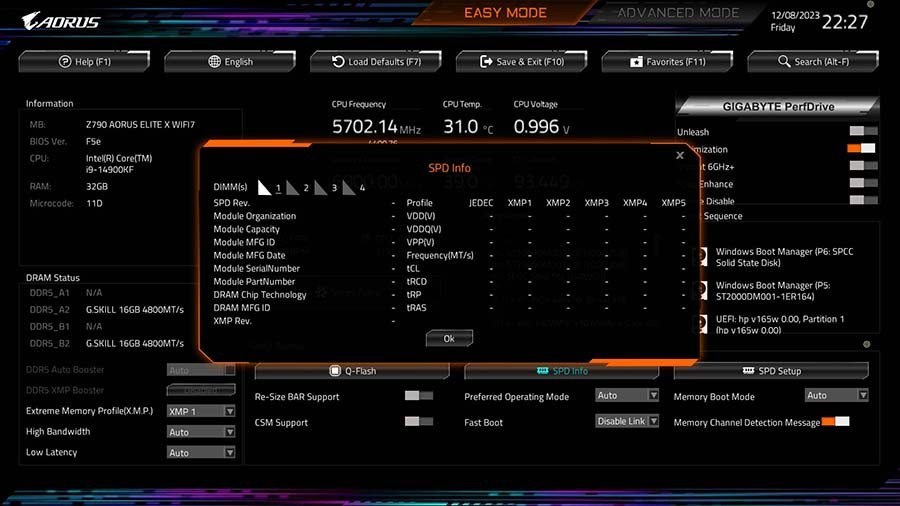The image size is (900, 506).
Task: Toggle the 6GHz+ switch
Action: pos(863,165)
